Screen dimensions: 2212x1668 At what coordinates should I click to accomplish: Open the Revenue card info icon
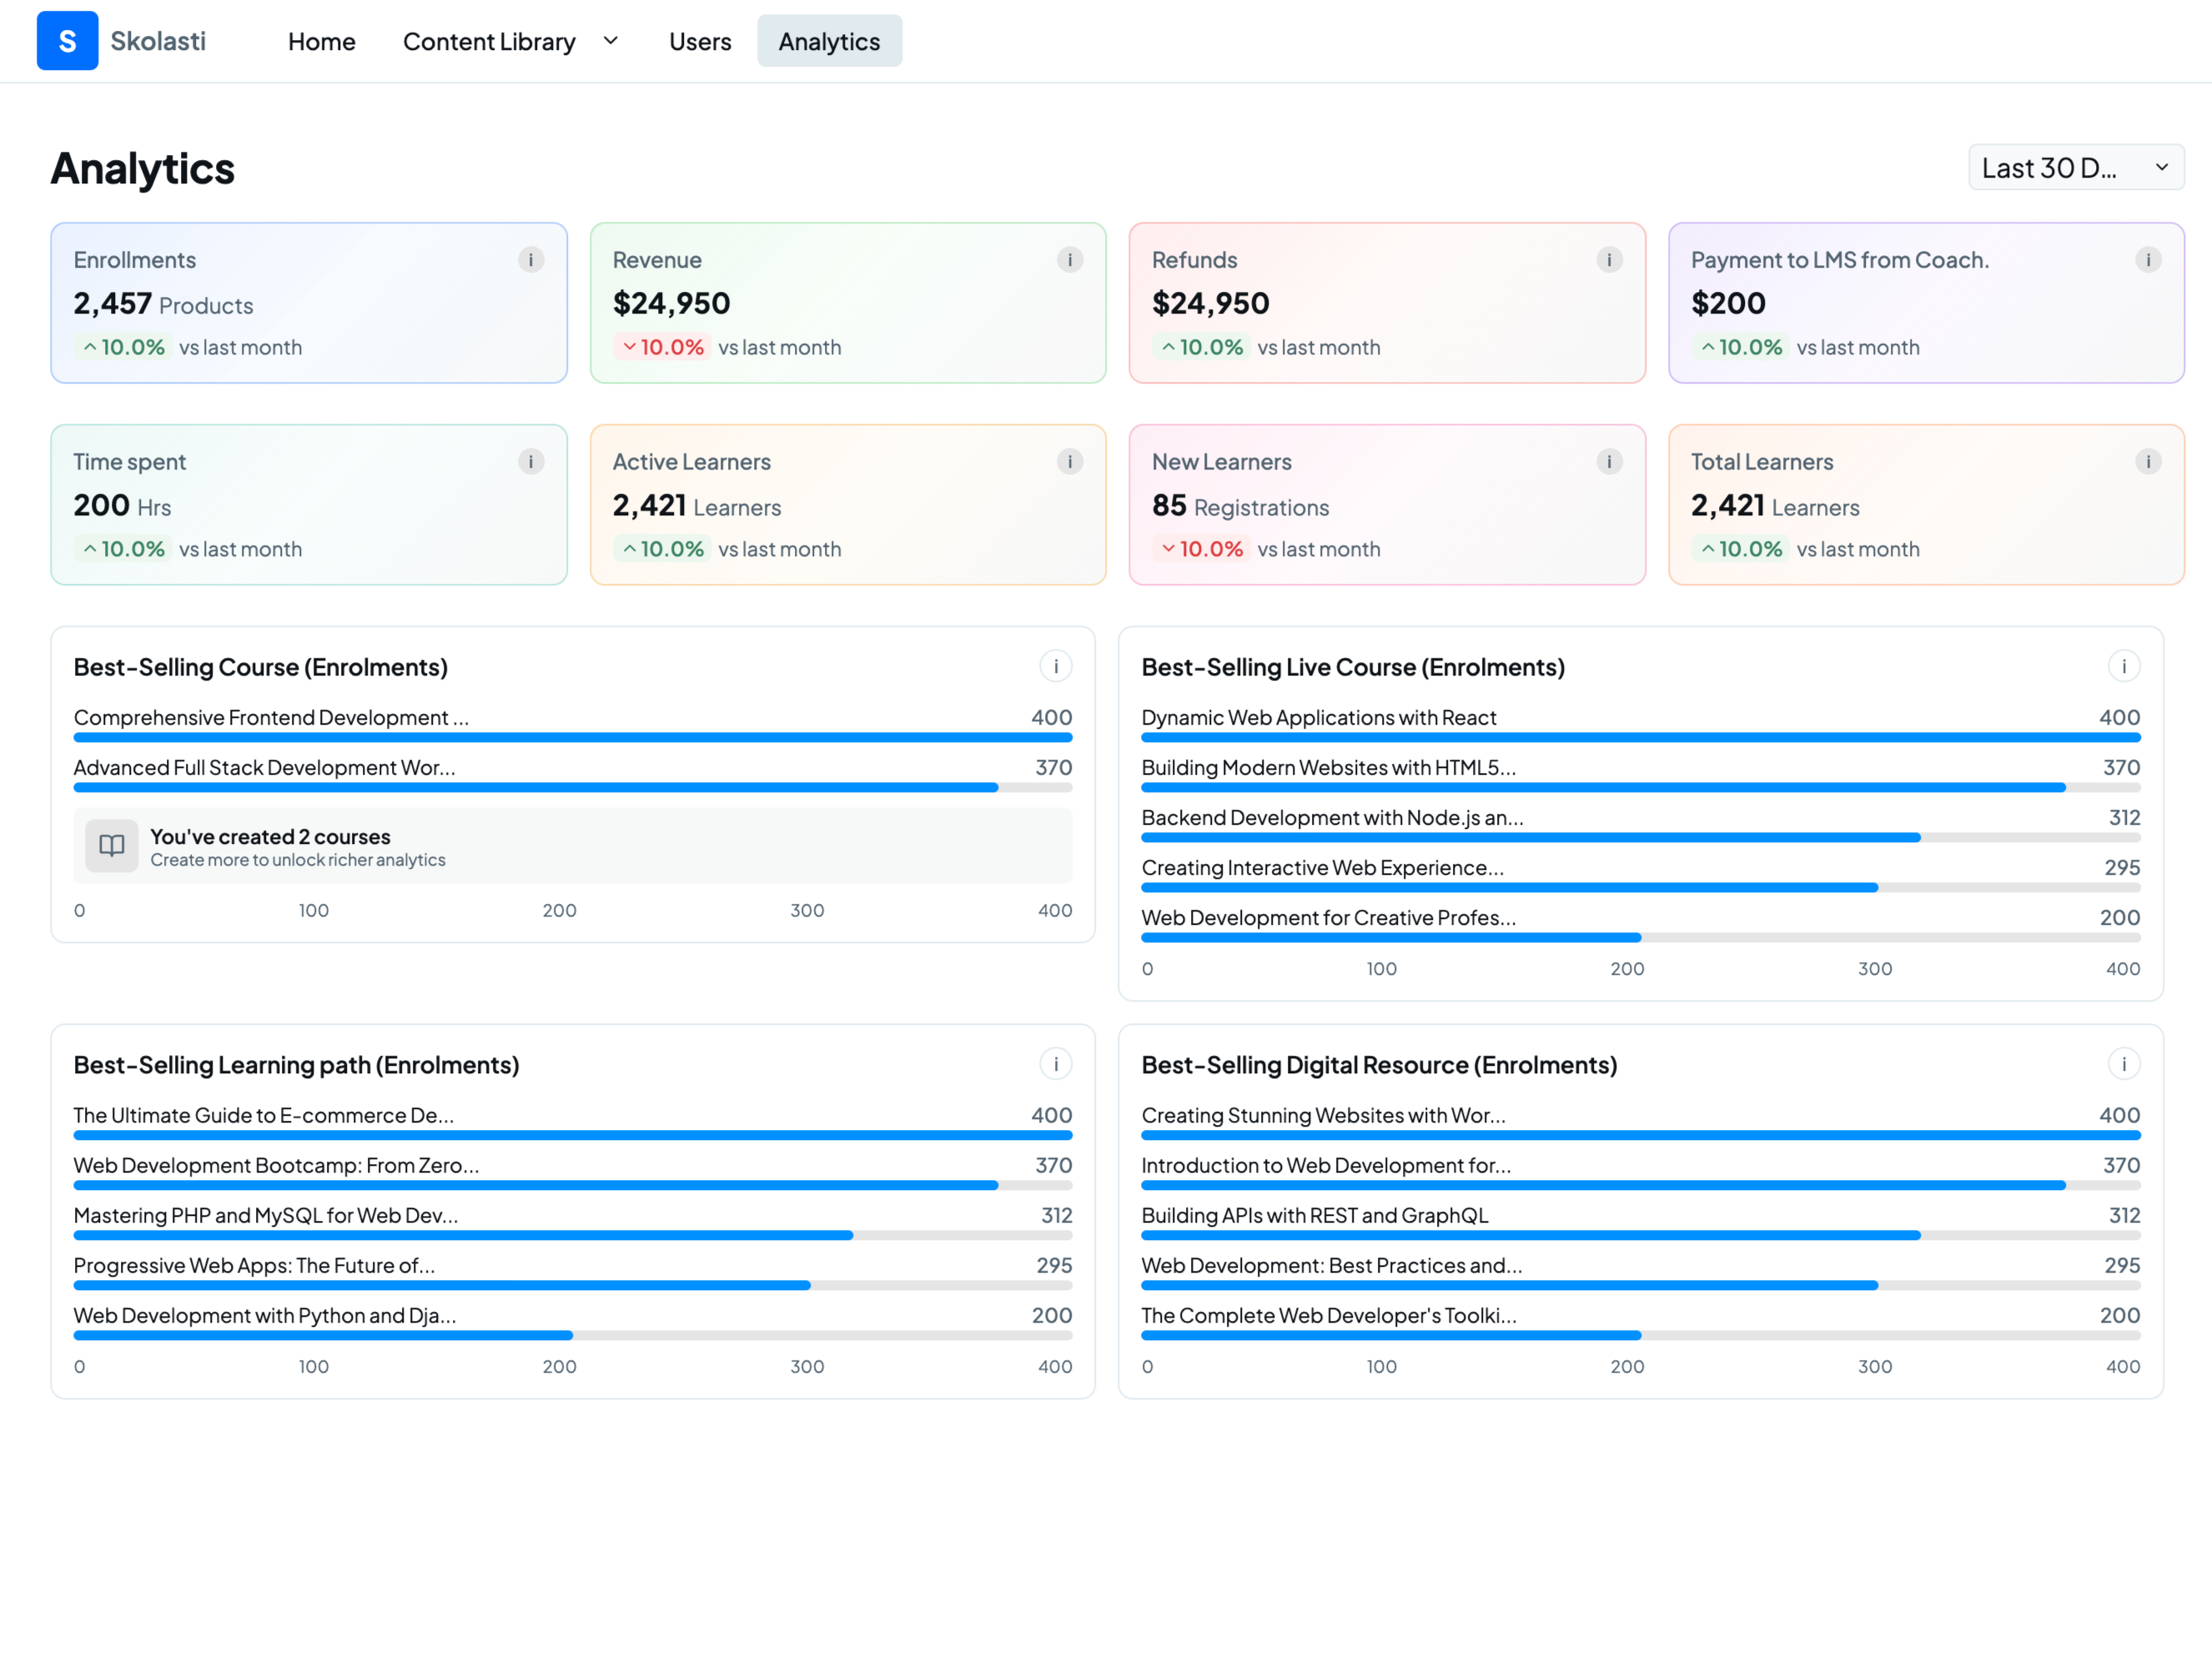1070,260
